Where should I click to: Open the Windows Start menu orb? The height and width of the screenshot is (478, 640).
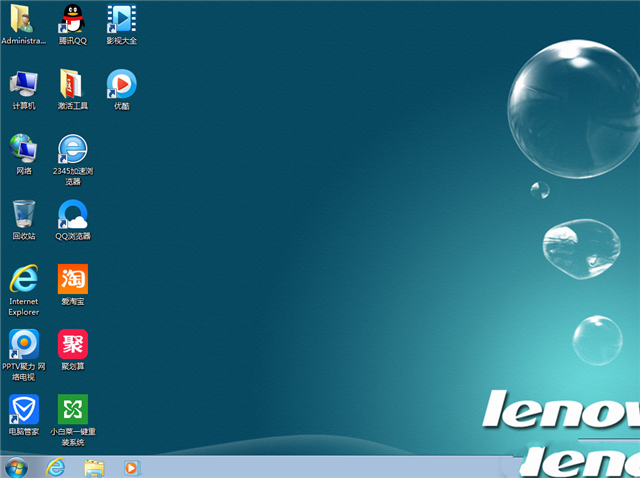pos(16,467)
